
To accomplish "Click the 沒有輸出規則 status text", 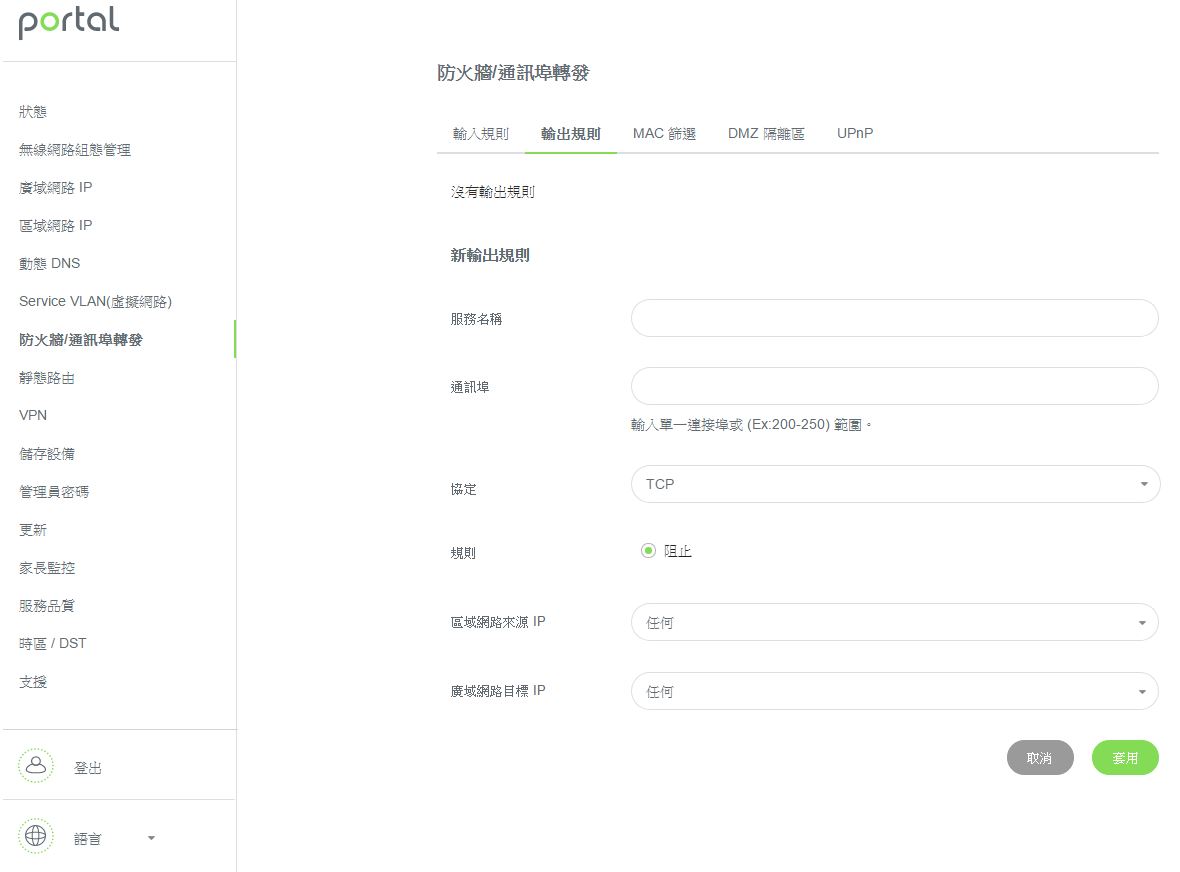I will 492,192.
